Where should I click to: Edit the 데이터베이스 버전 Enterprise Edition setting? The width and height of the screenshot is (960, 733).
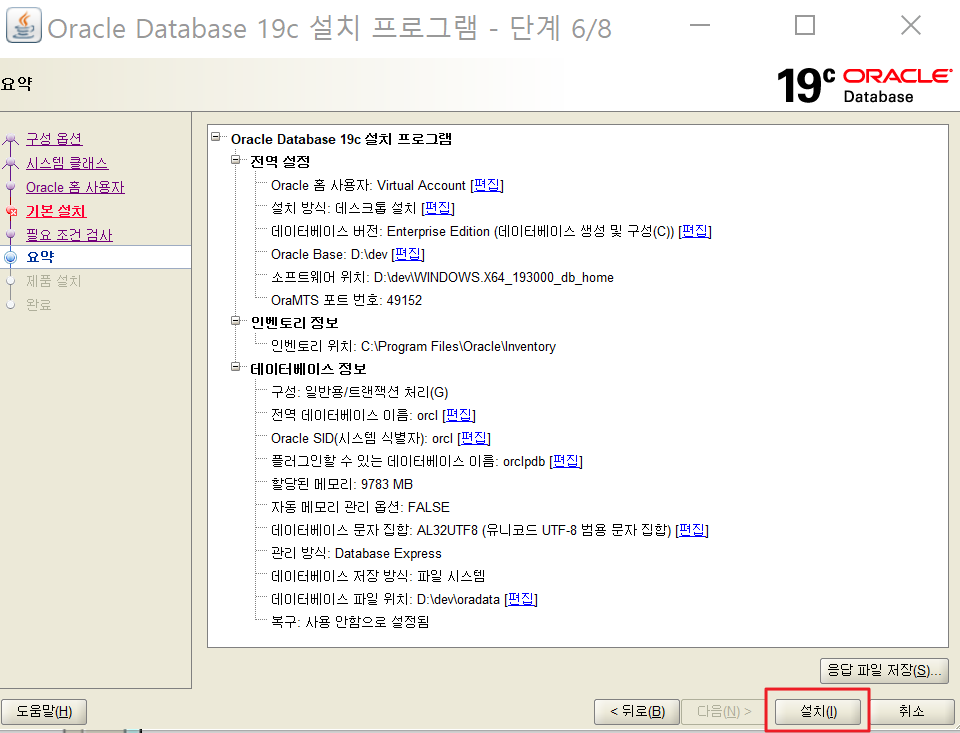click(695, 231)
